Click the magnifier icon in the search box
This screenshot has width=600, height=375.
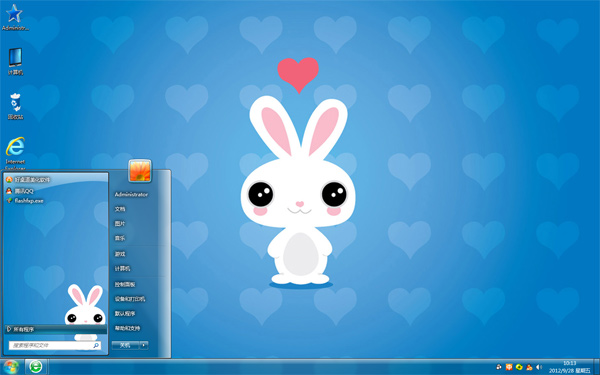96,345
